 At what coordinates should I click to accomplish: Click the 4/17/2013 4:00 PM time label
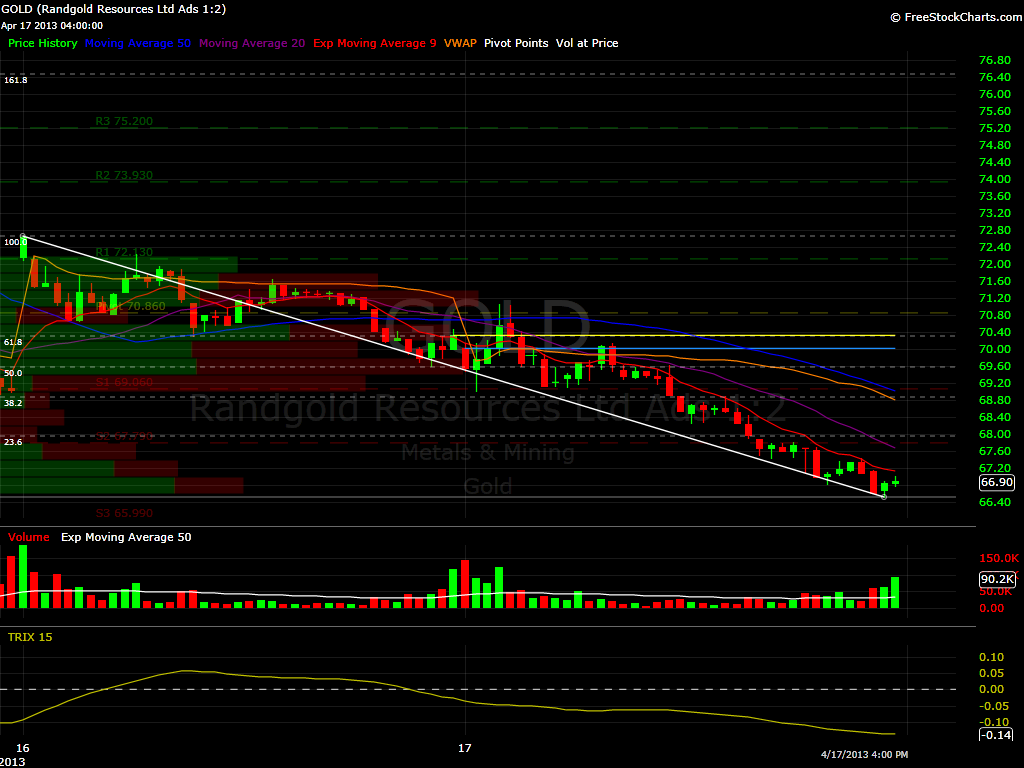pos(865,754)
